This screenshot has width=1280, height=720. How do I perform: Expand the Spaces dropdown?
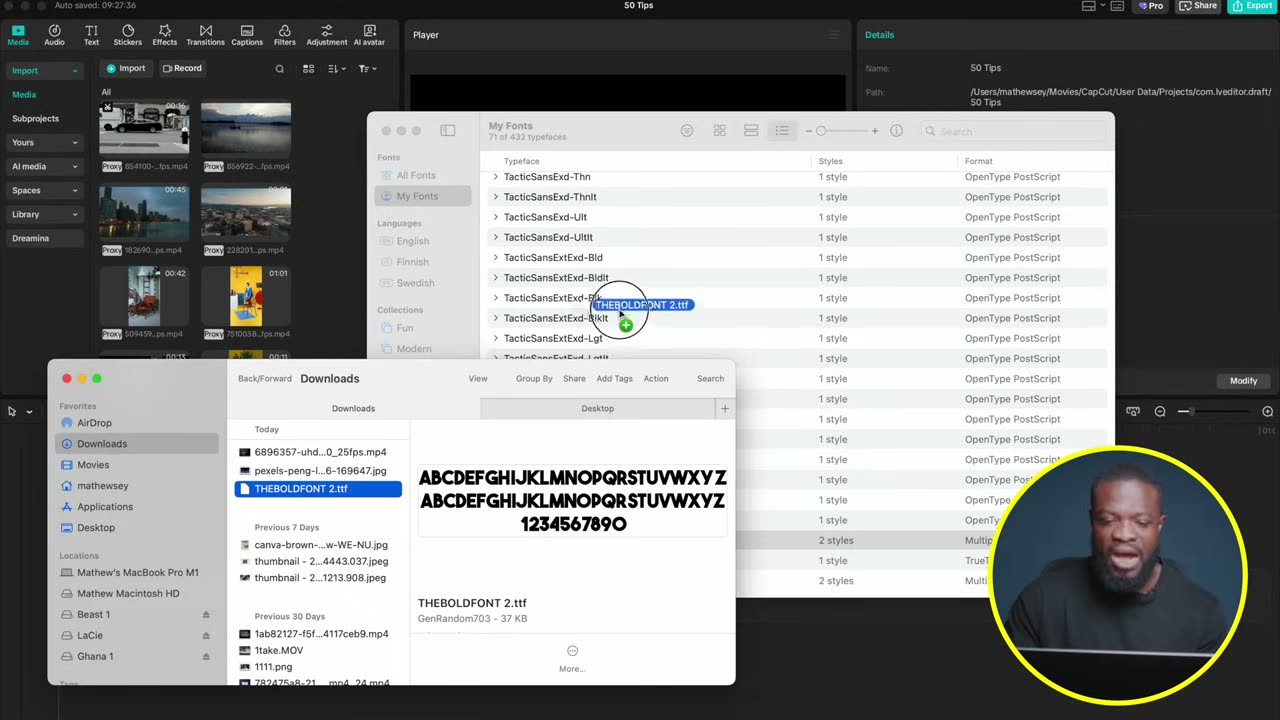click(x=46, y=190)
